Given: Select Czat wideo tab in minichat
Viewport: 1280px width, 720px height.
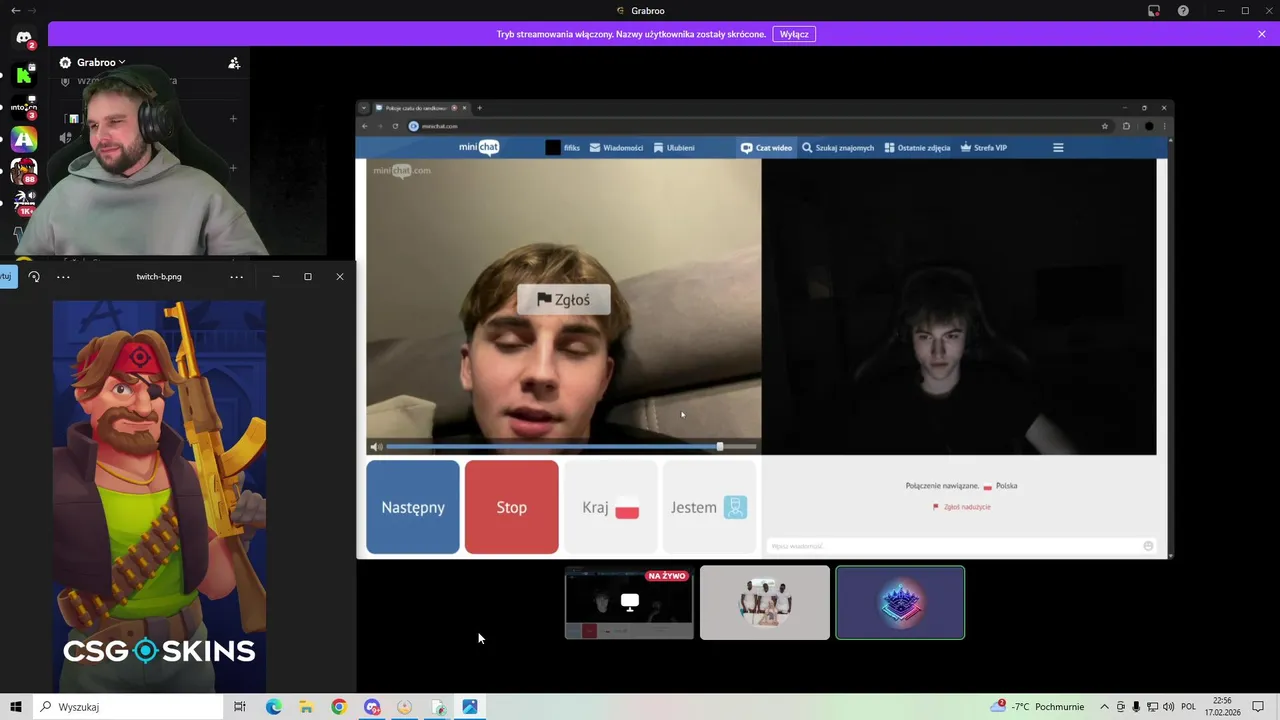Looking at the screenshot, I should click(x=766, y=148).
